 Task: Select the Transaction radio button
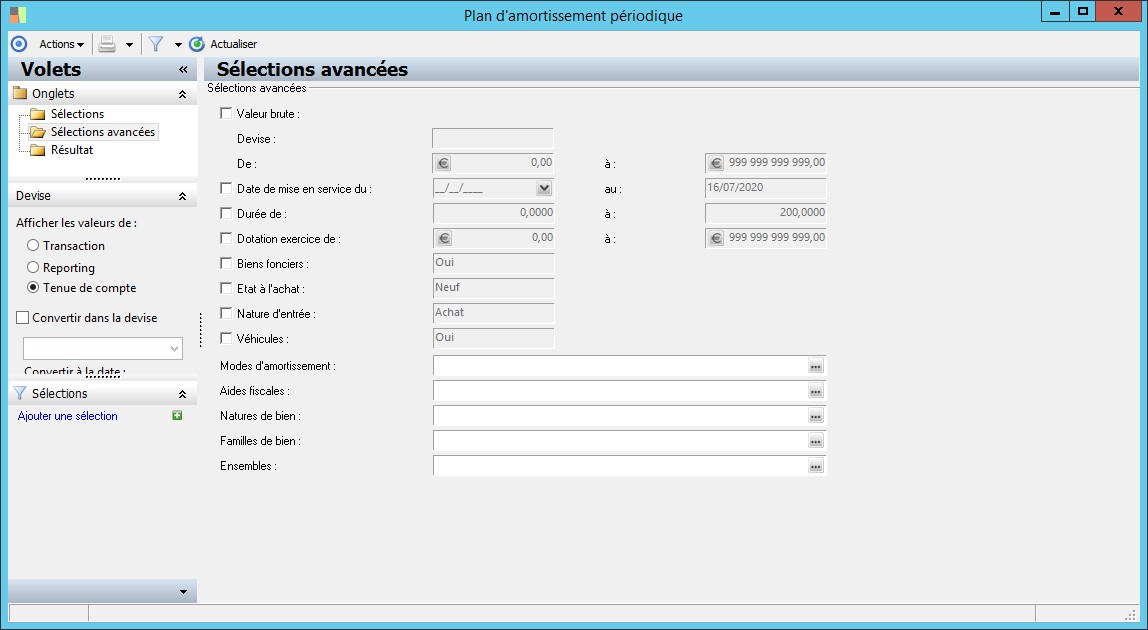tap(33, 245)
